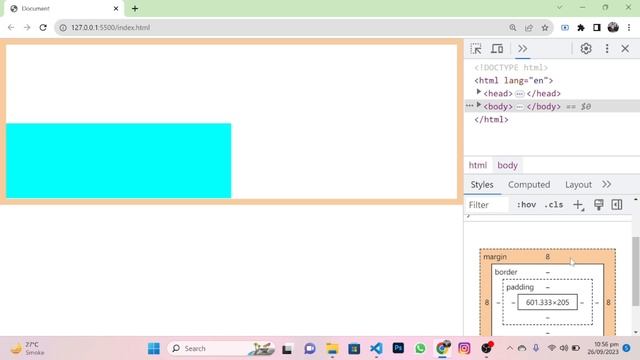Click the body breadcrumb
The height and width of the screenshot is (360, 640).
click(507, 165)
